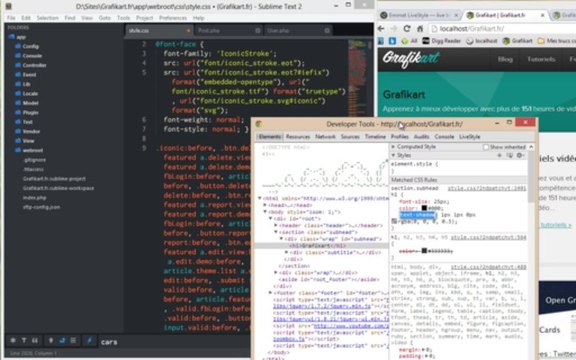
Task: Switch to the Network tab in DevTools
Action: coord(325,137)
